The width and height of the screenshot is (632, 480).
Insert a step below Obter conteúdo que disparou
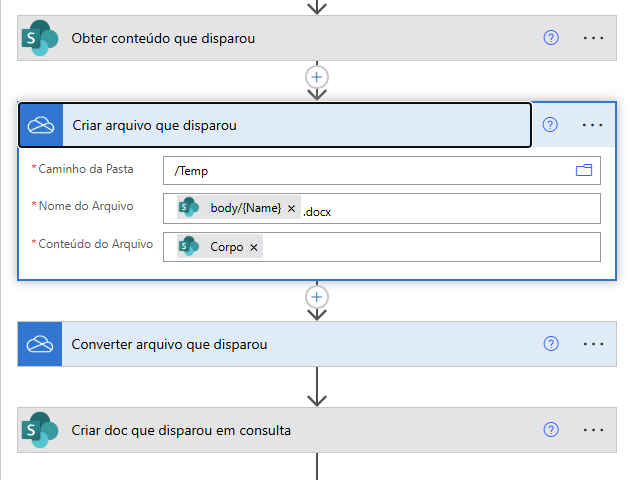point(317,77)
